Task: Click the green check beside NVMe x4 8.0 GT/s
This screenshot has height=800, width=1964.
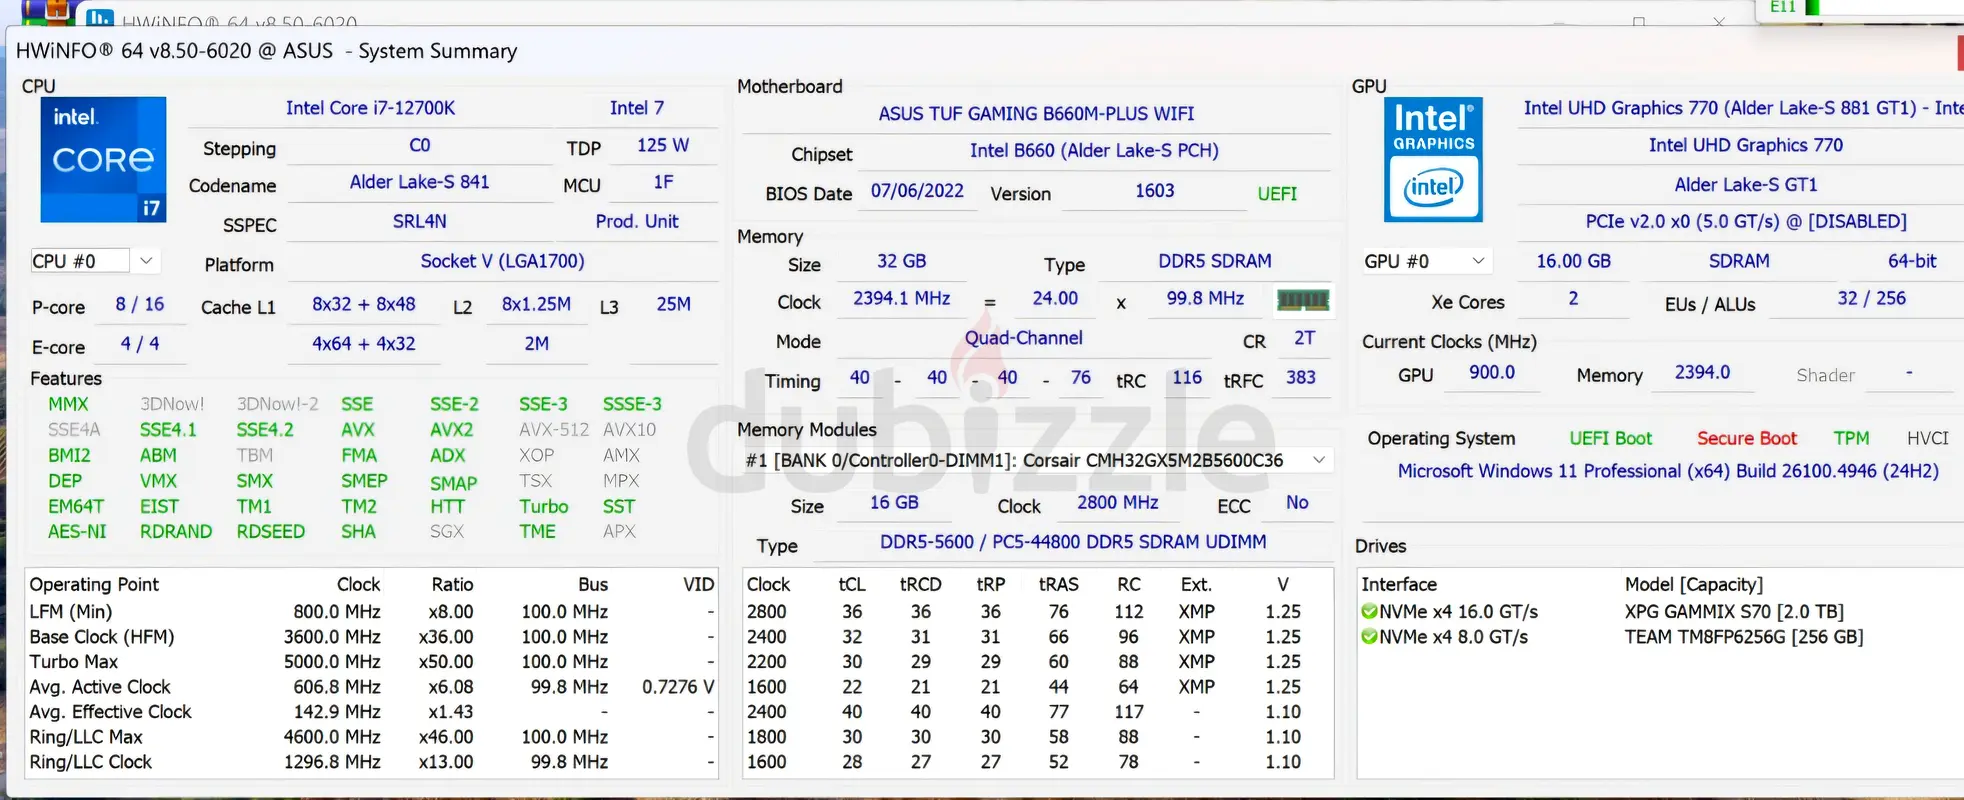Action: coord(1369,637)
